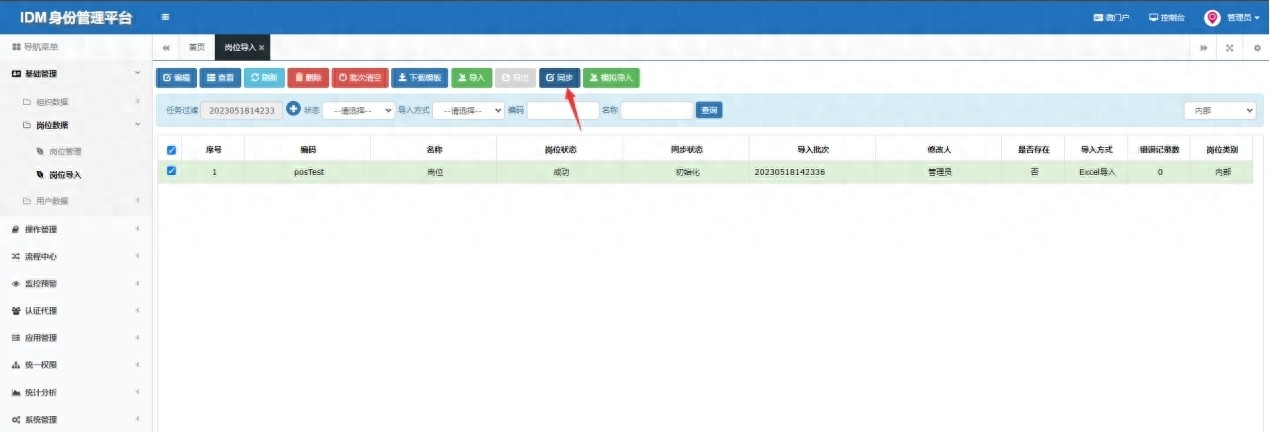Select 岗位管理 in the sidebar
Screen dimensions: 1270x432
pos(65,151)
